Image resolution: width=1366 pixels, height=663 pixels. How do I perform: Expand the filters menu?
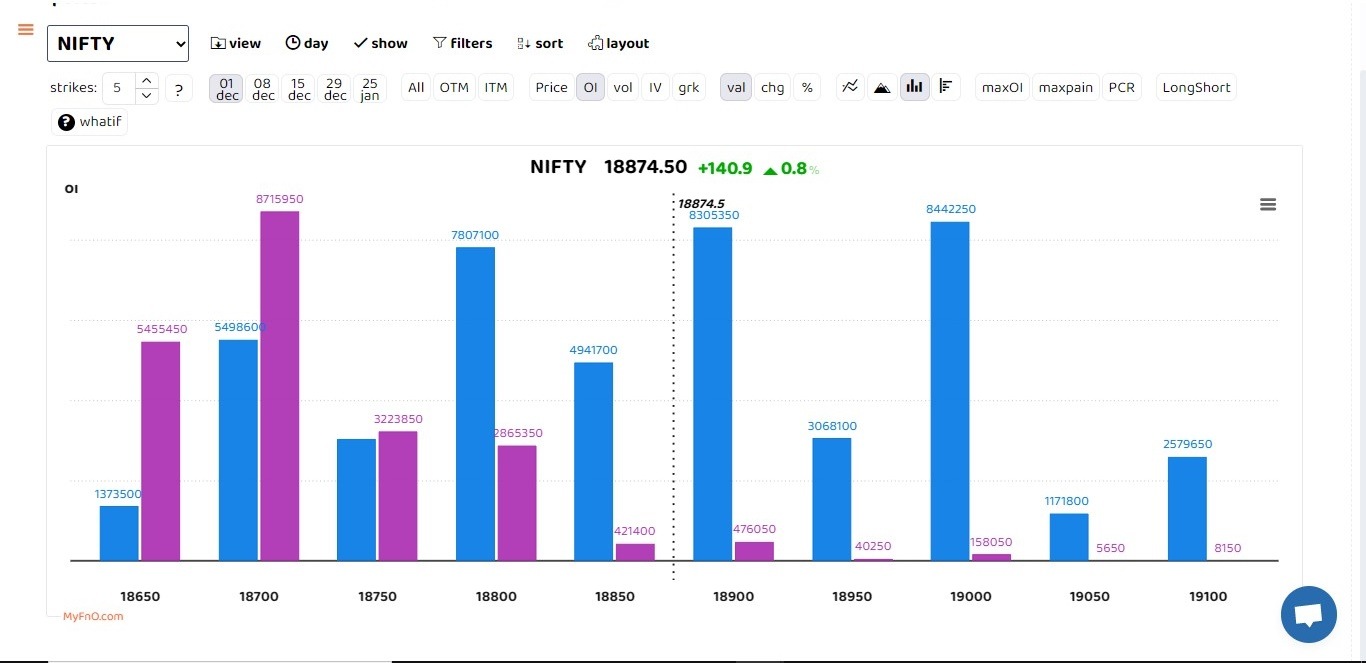(462, 43)
